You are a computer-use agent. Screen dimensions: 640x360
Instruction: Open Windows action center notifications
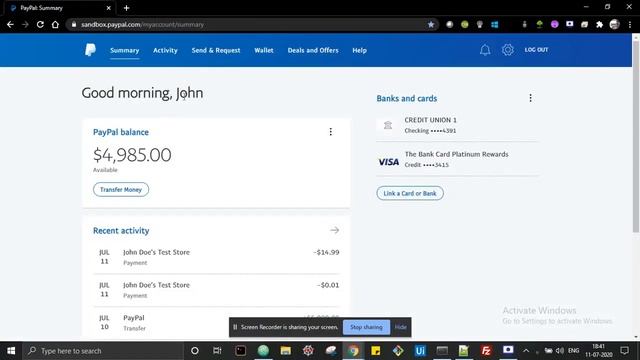[x=624, y=351]
